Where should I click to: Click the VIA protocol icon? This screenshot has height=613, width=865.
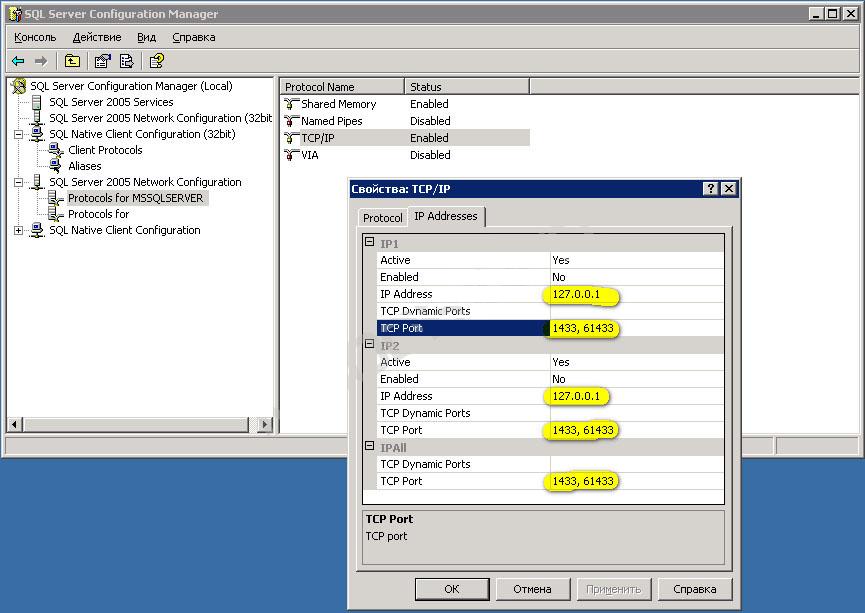click(x=291, y=155)
